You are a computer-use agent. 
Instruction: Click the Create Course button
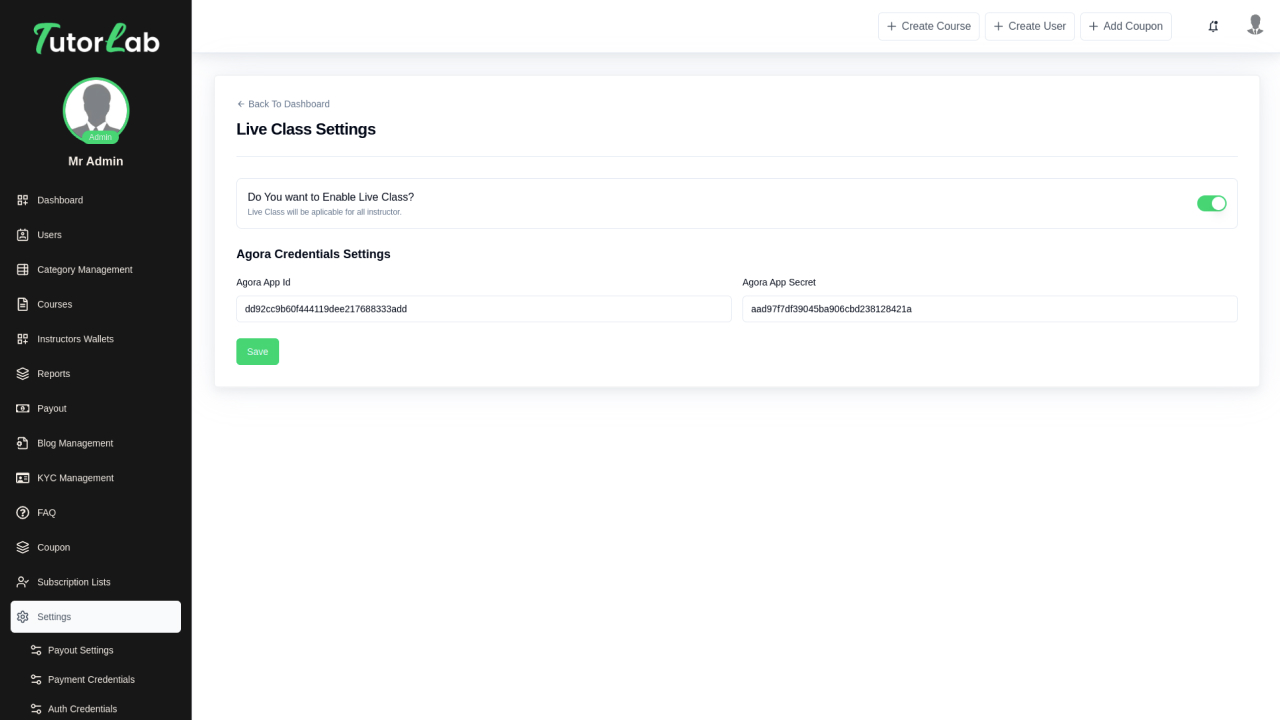[x=928, y=26]
